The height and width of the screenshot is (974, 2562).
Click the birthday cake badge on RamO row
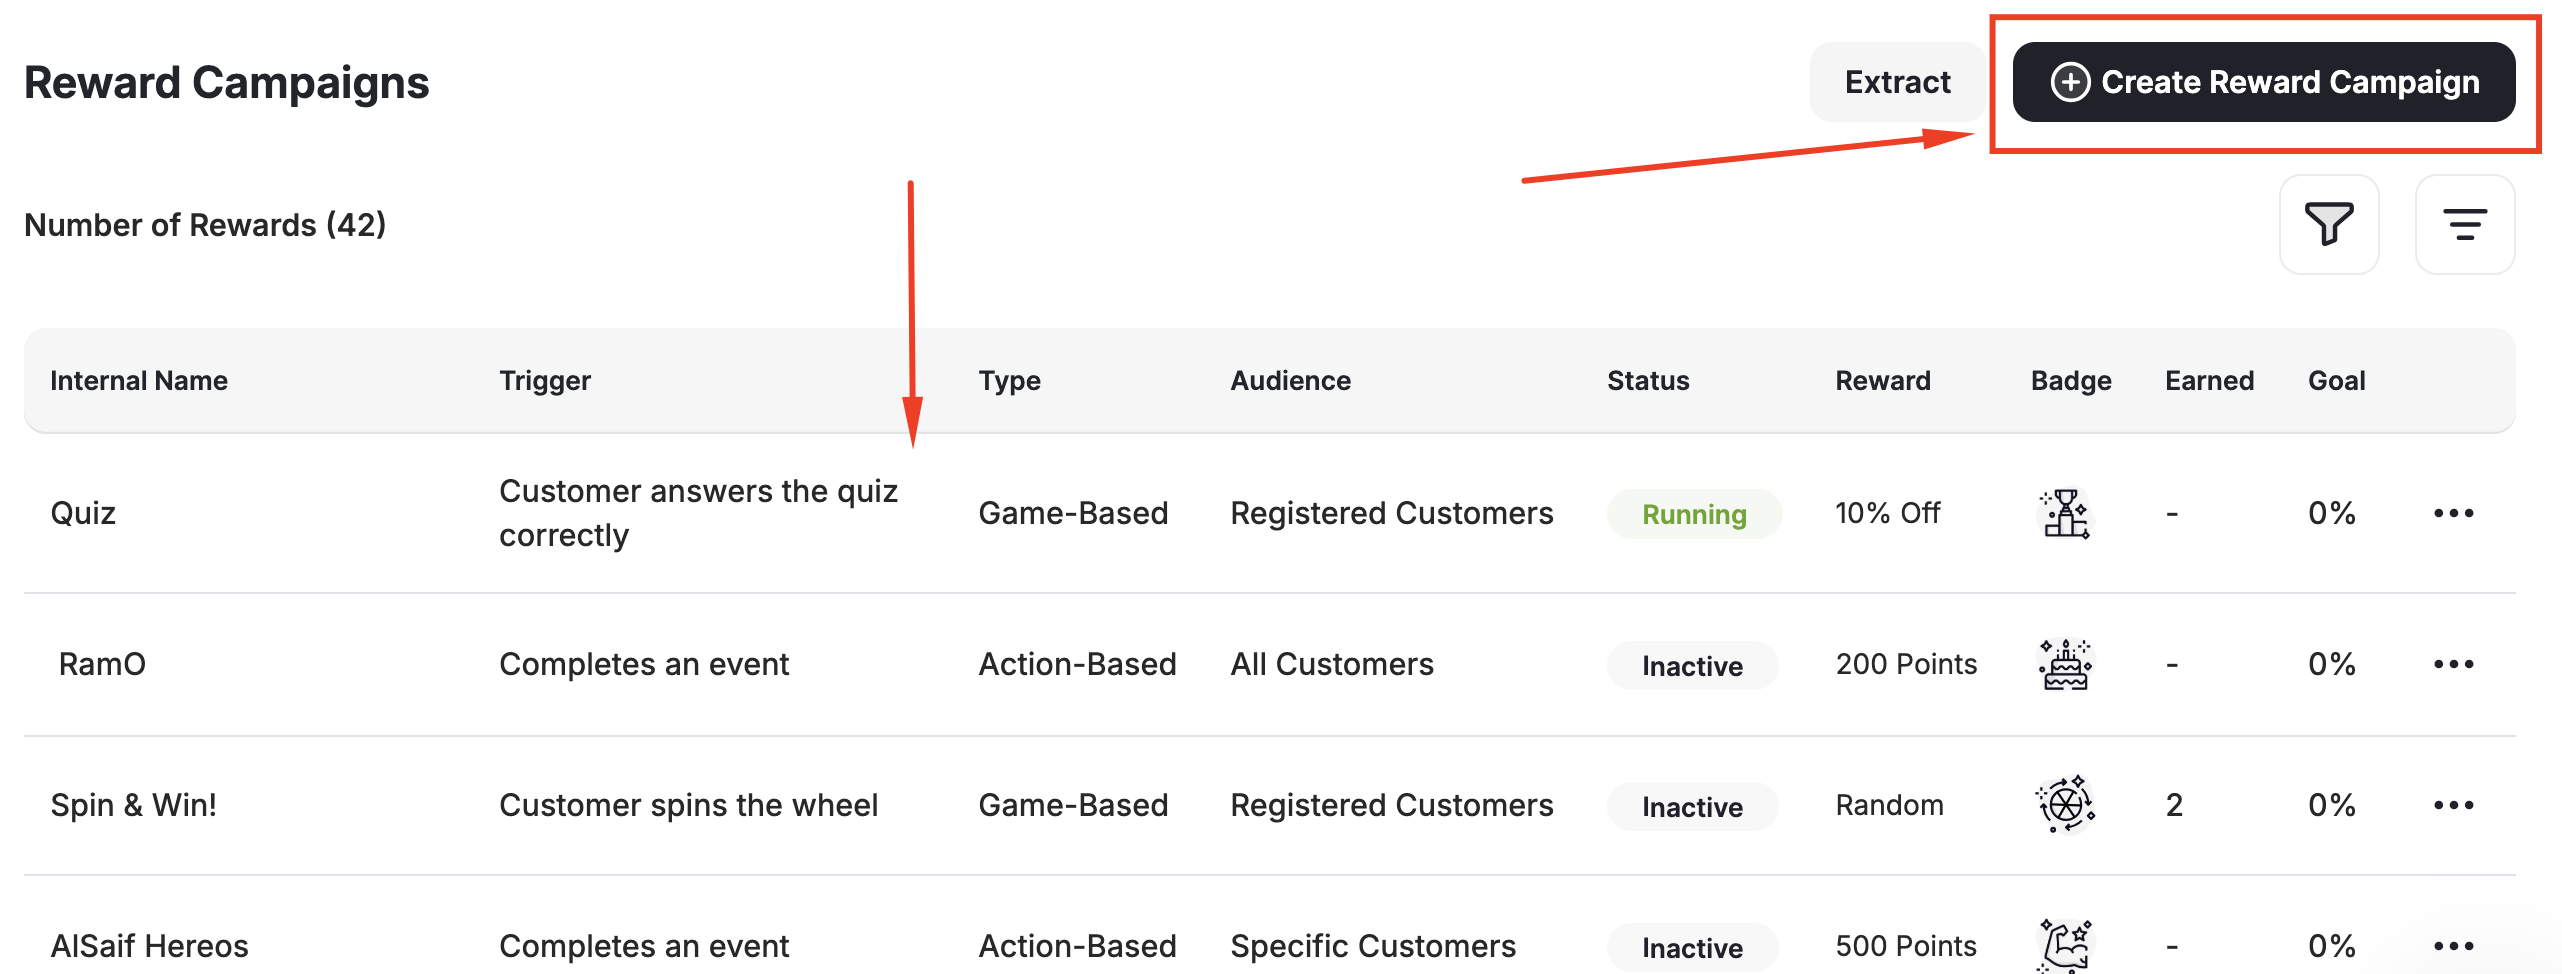[x=2066, y=663]
